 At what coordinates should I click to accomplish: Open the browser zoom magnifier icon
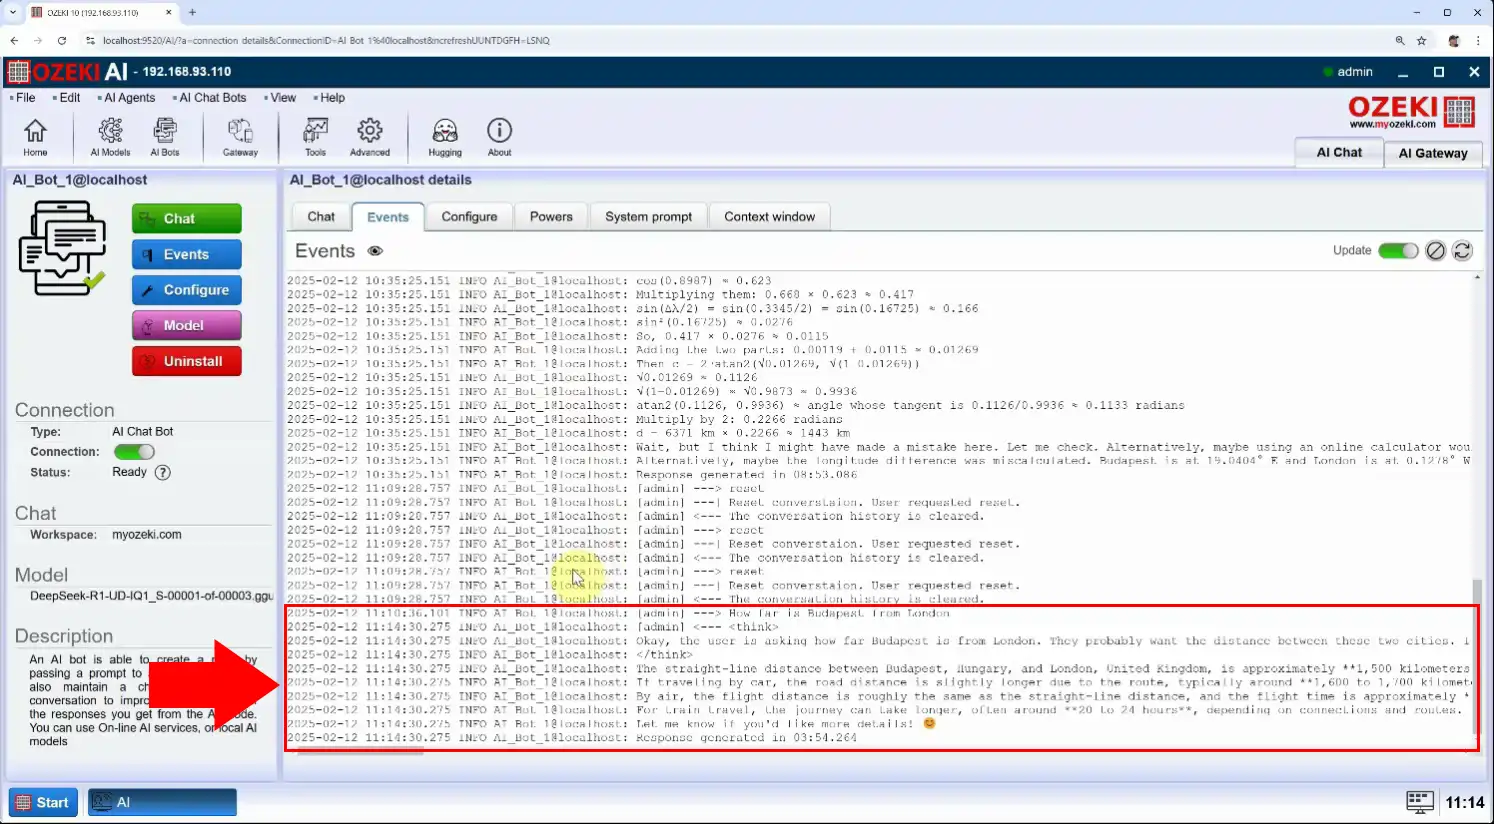(x=1400, y=41)
